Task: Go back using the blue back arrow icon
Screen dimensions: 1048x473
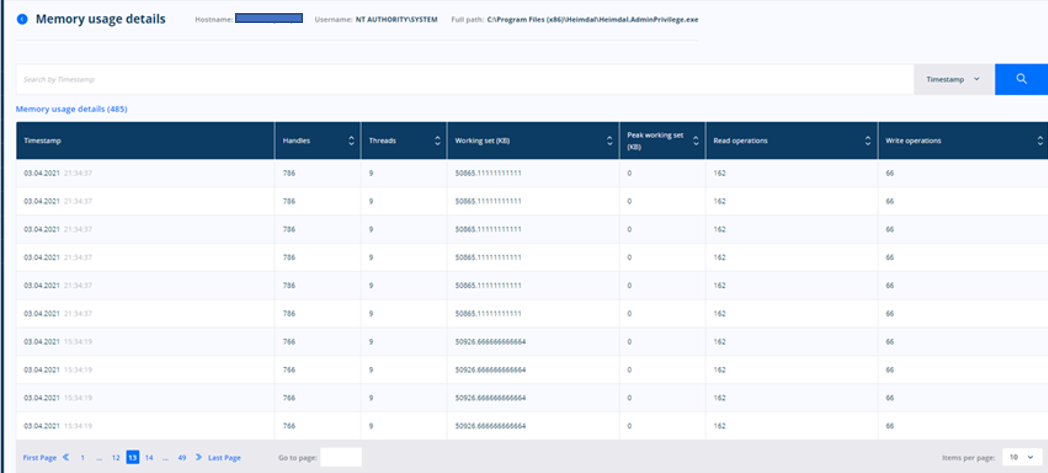Action: click(x=22, y=19)
